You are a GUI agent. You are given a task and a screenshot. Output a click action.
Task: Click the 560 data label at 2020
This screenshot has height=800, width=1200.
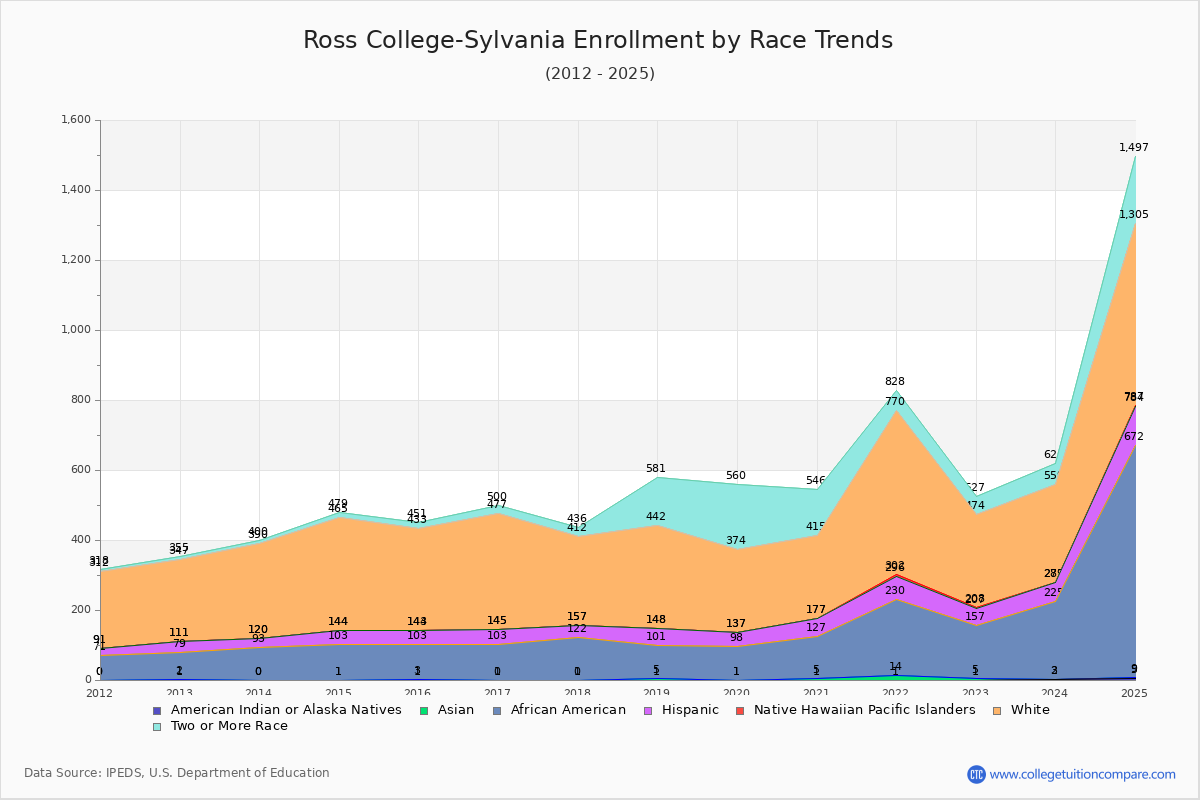point(735,476)
